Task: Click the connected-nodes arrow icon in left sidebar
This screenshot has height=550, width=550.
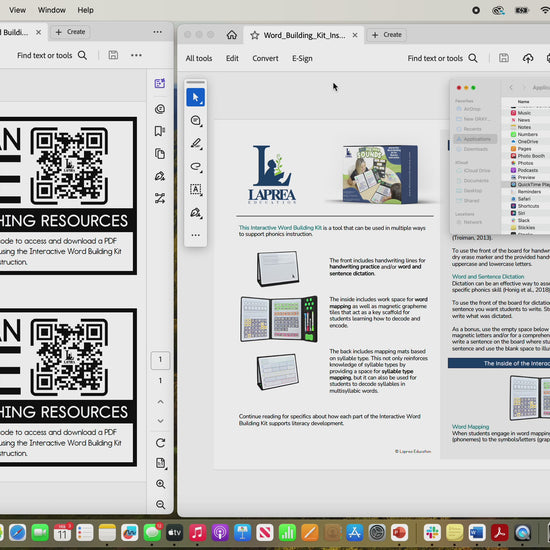Action: 160,199
